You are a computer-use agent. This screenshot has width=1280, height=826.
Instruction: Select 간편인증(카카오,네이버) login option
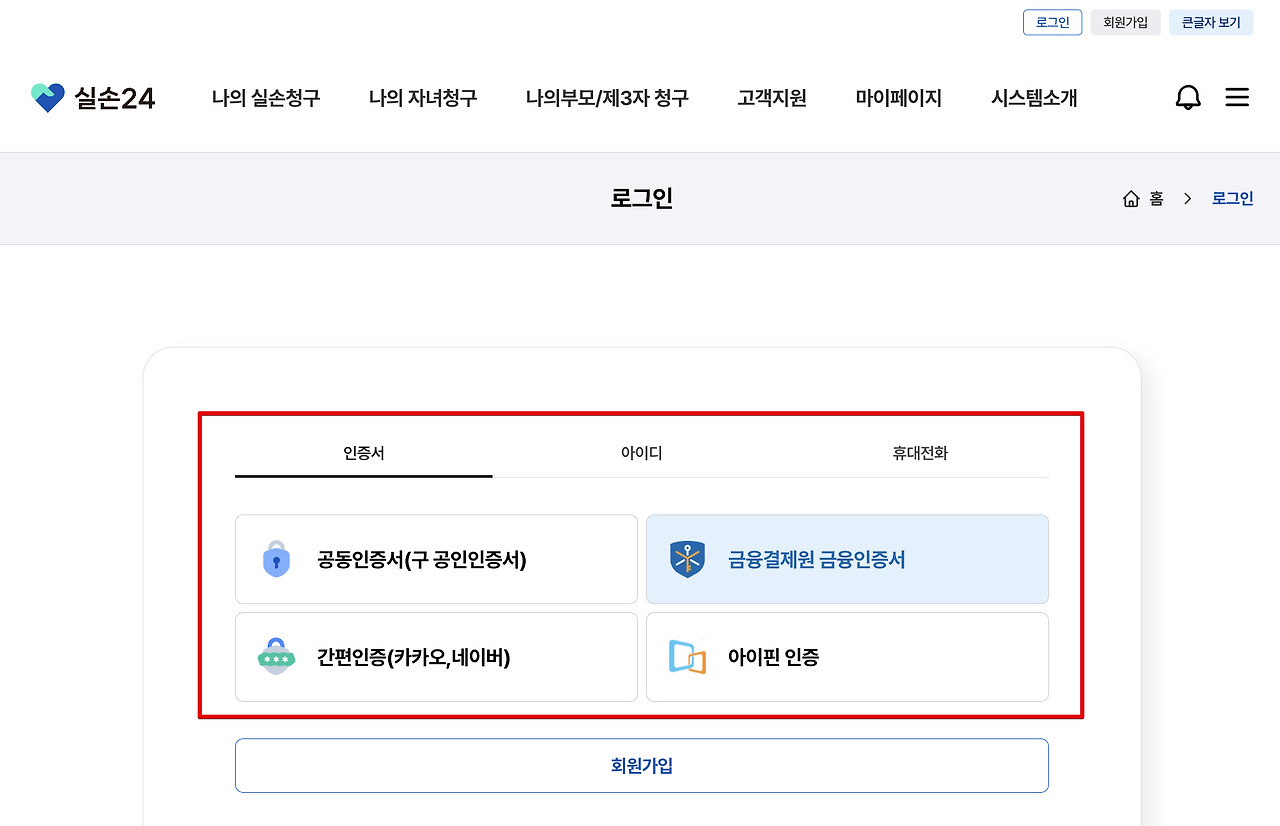(x=436, y=657)
